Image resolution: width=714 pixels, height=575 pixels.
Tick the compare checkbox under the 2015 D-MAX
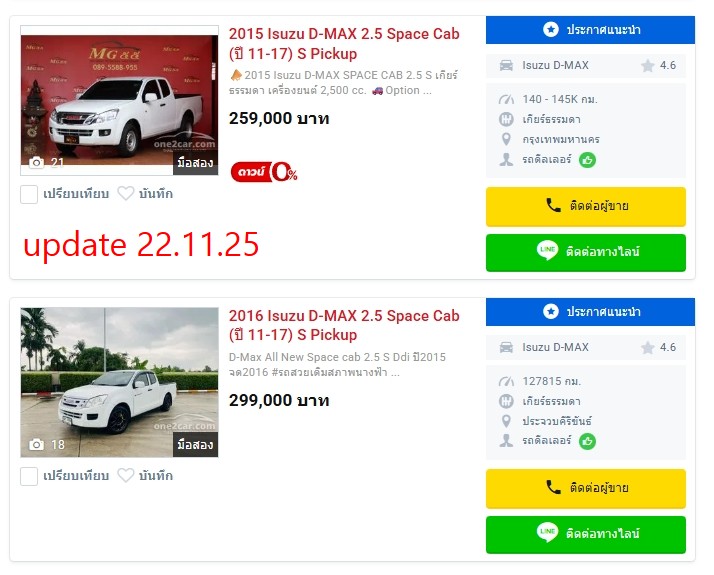(29, 194)
